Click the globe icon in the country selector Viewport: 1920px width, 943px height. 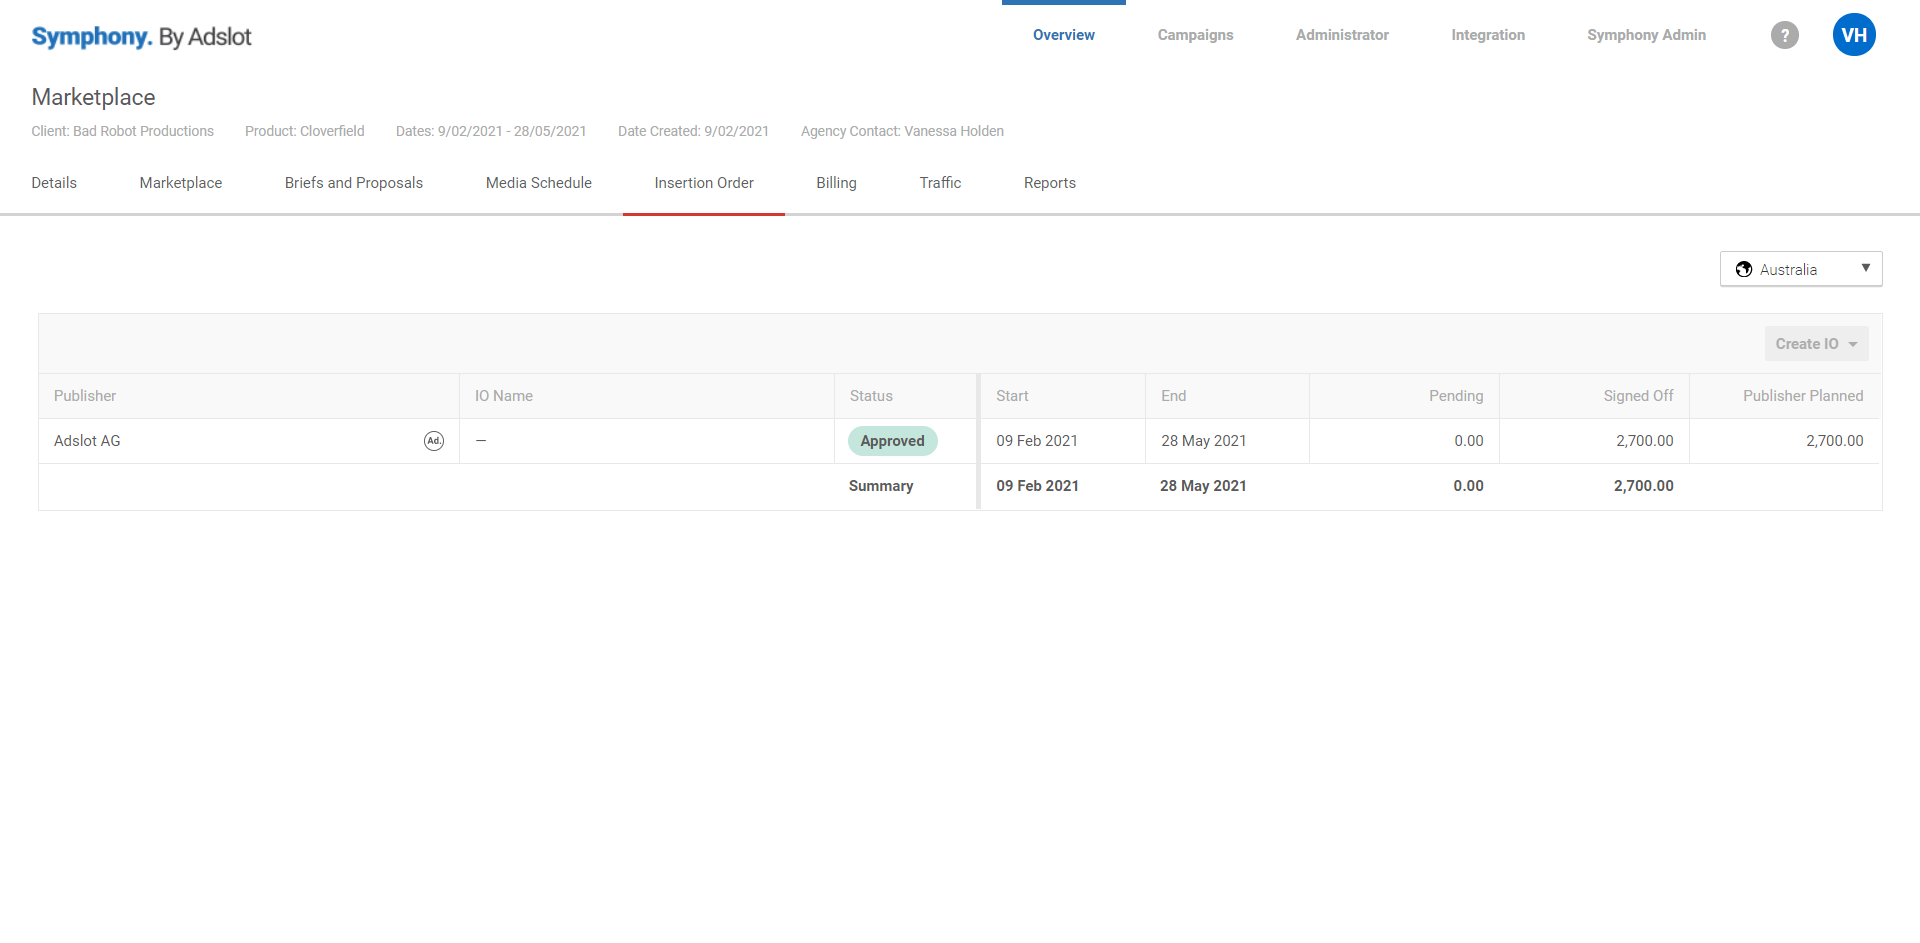pyautogui.click(x=1744, y=270)
